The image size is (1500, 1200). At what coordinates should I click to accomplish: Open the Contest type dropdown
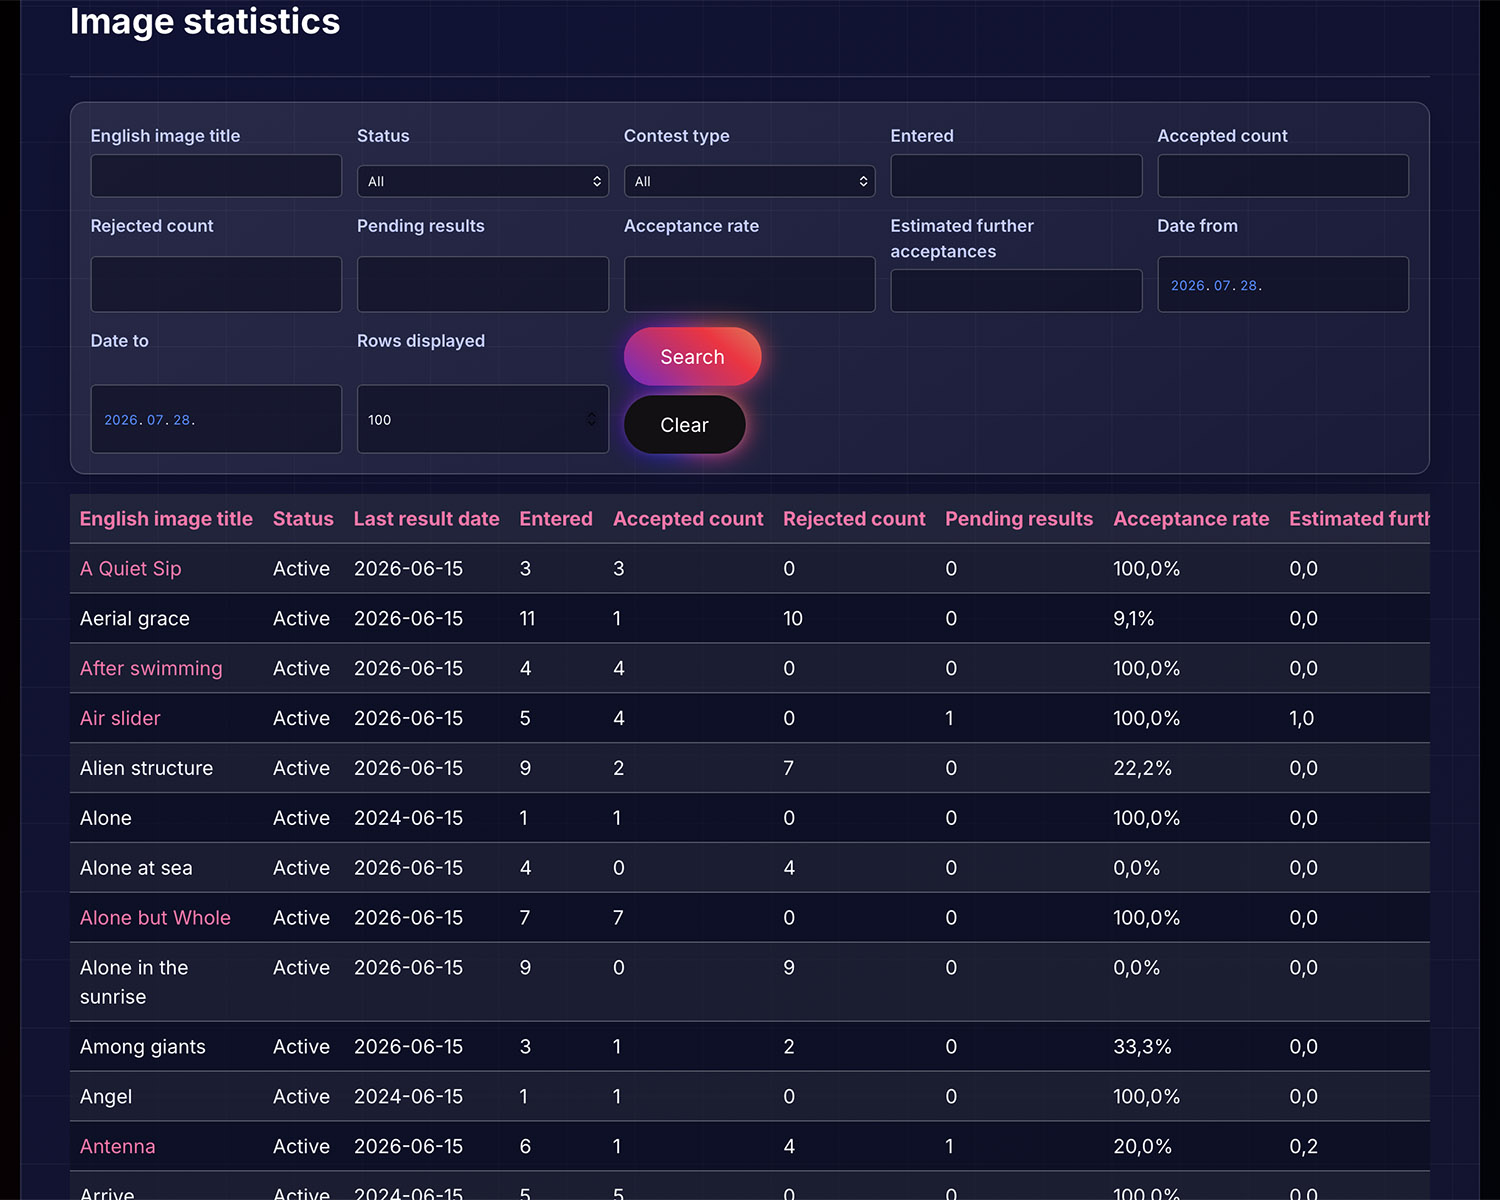tap(749, 181)
